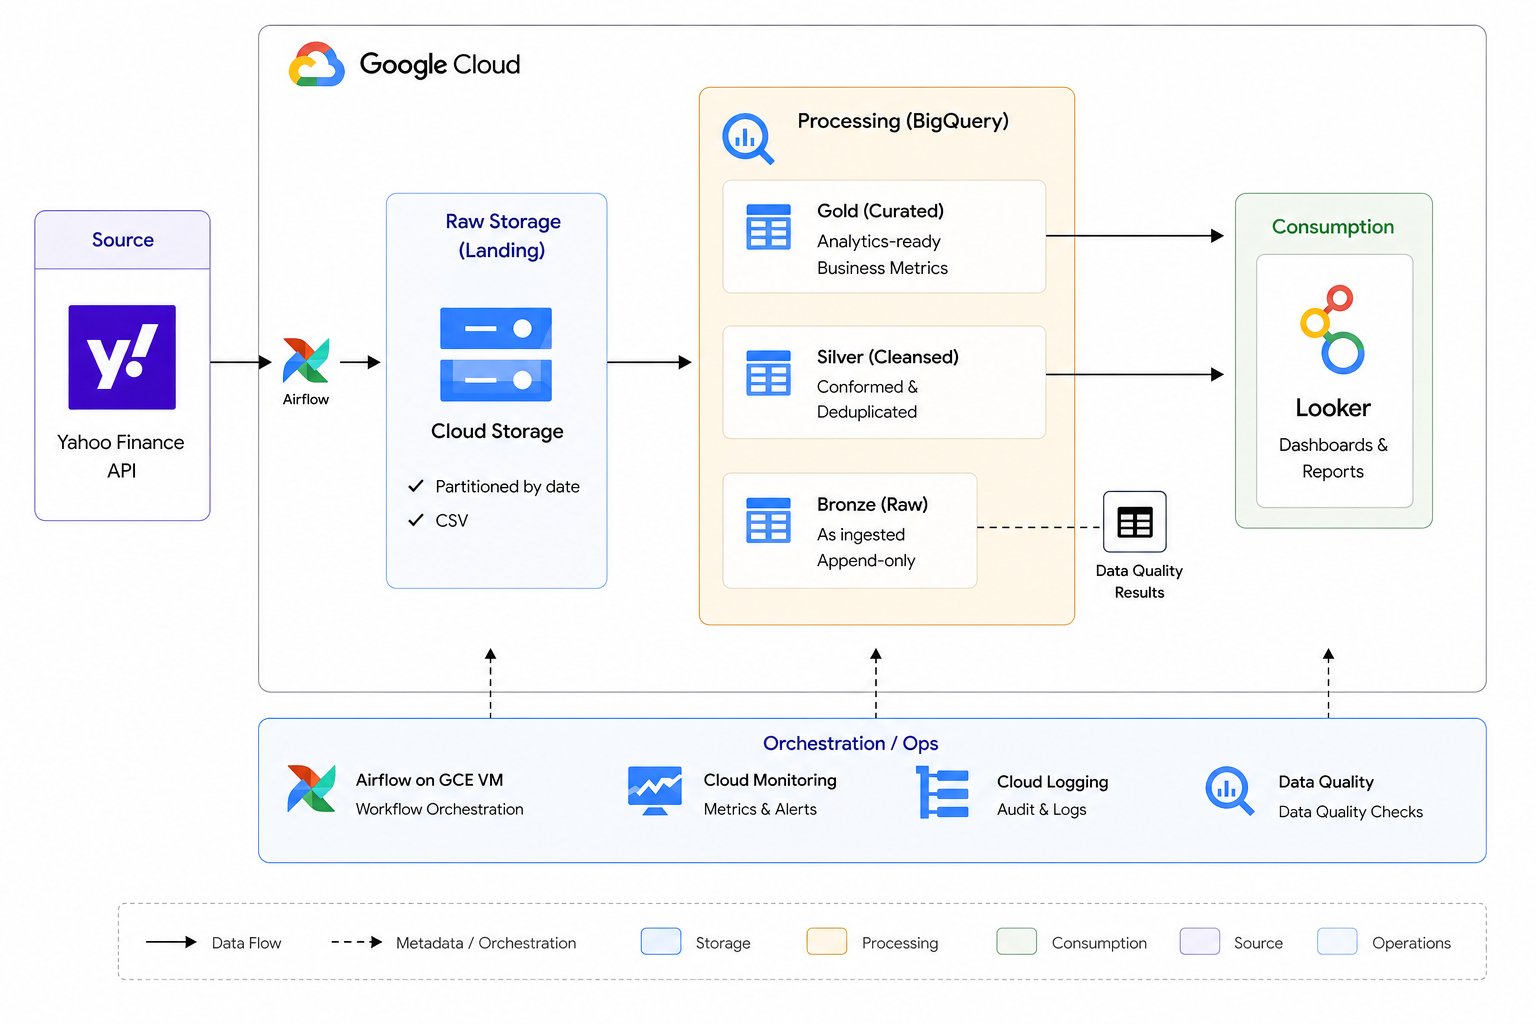Click the Airflow on GCE VM label
Screen dimensions: 1536x1024
coord(430,780)
